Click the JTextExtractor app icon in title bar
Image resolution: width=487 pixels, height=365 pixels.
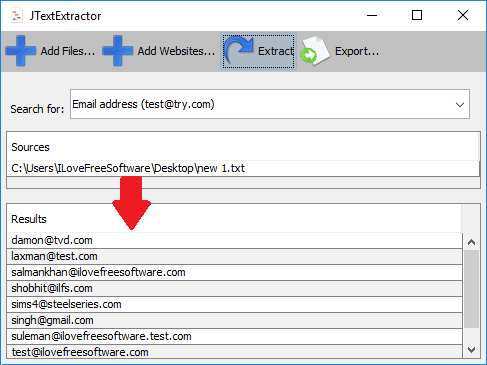pos(16,16)
